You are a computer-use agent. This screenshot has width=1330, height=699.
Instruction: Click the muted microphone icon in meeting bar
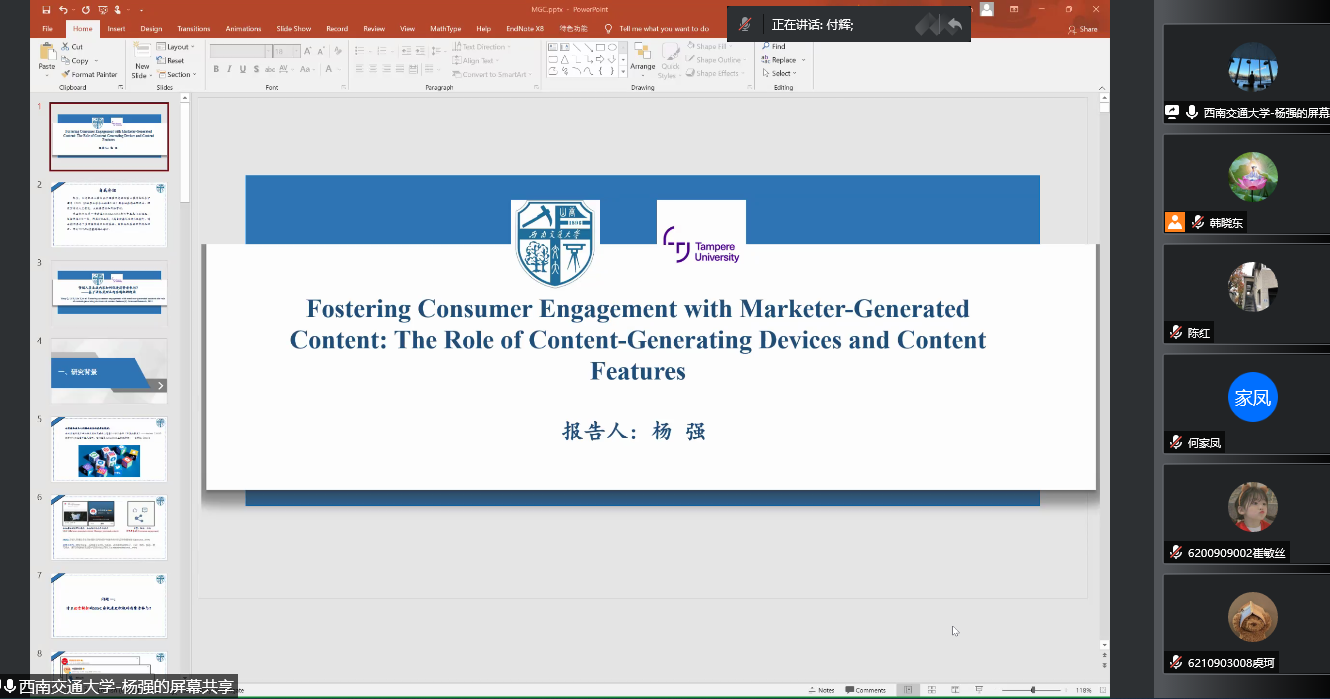tap(745, 24)
